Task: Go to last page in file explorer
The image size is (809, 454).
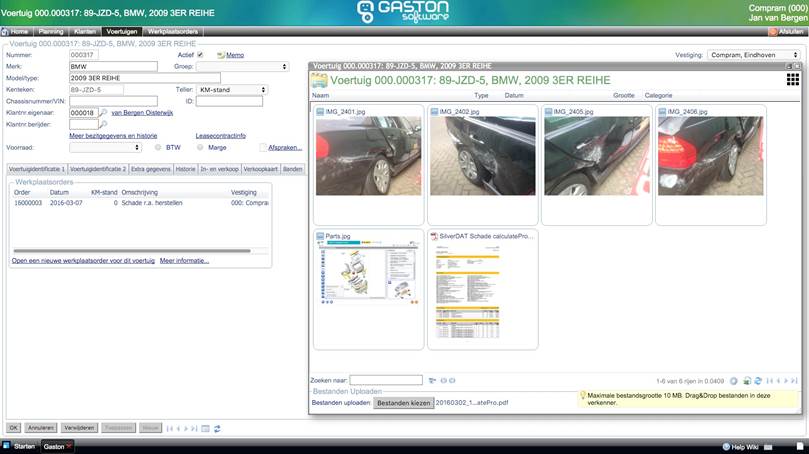Action: [795, 381]
